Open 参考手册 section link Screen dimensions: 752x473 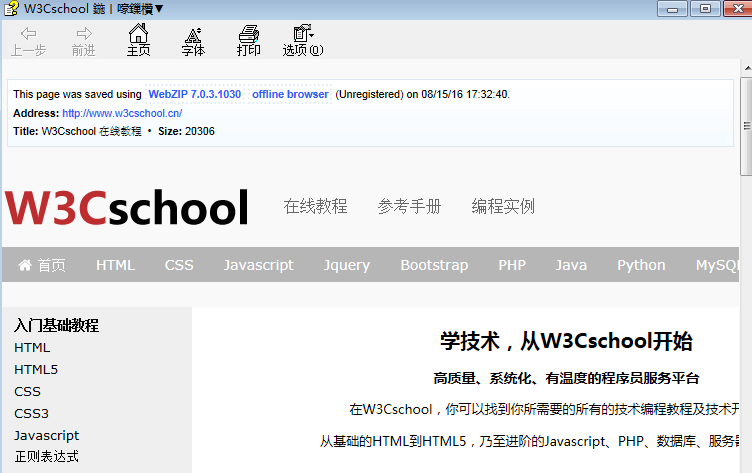point(409,206)
